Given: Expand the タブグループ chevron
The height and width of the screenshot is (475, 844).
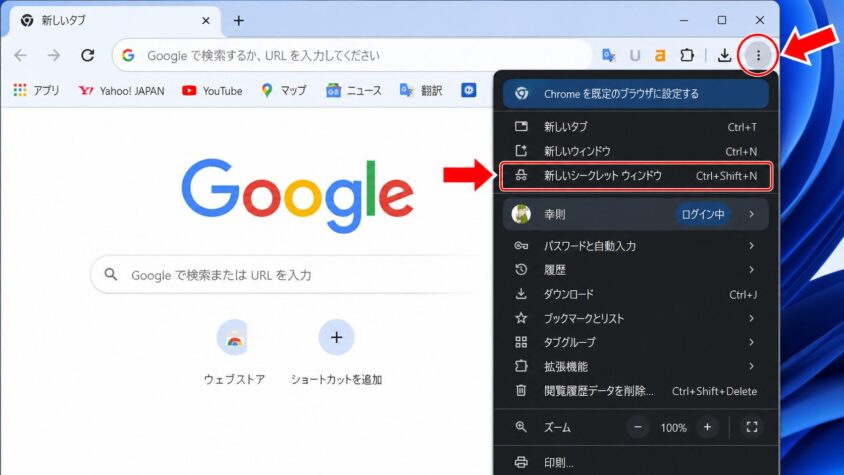Looking at the screenshot, I should point(751,342).
